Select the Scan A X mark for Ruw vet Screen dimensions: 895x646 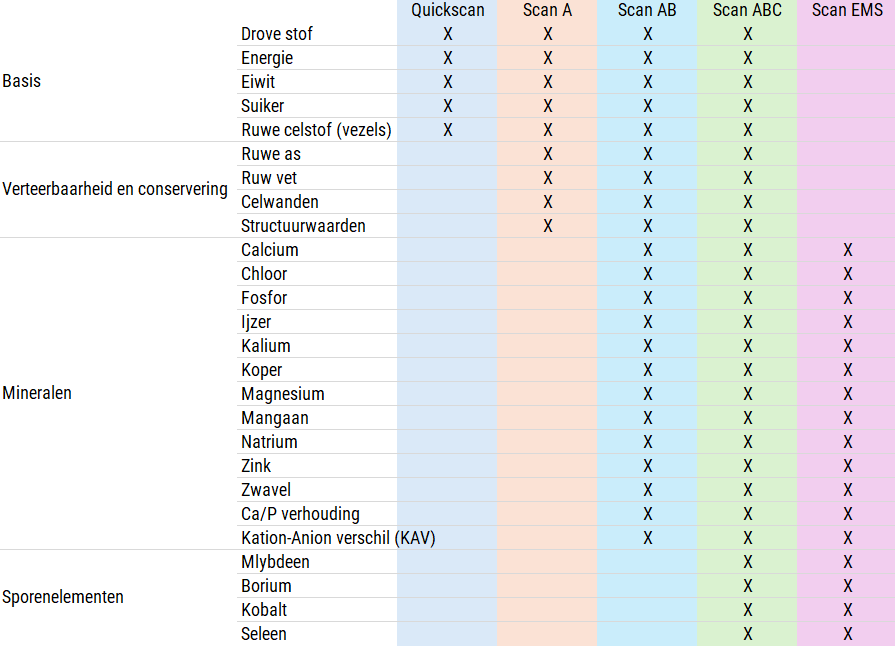tap(548, 178)
